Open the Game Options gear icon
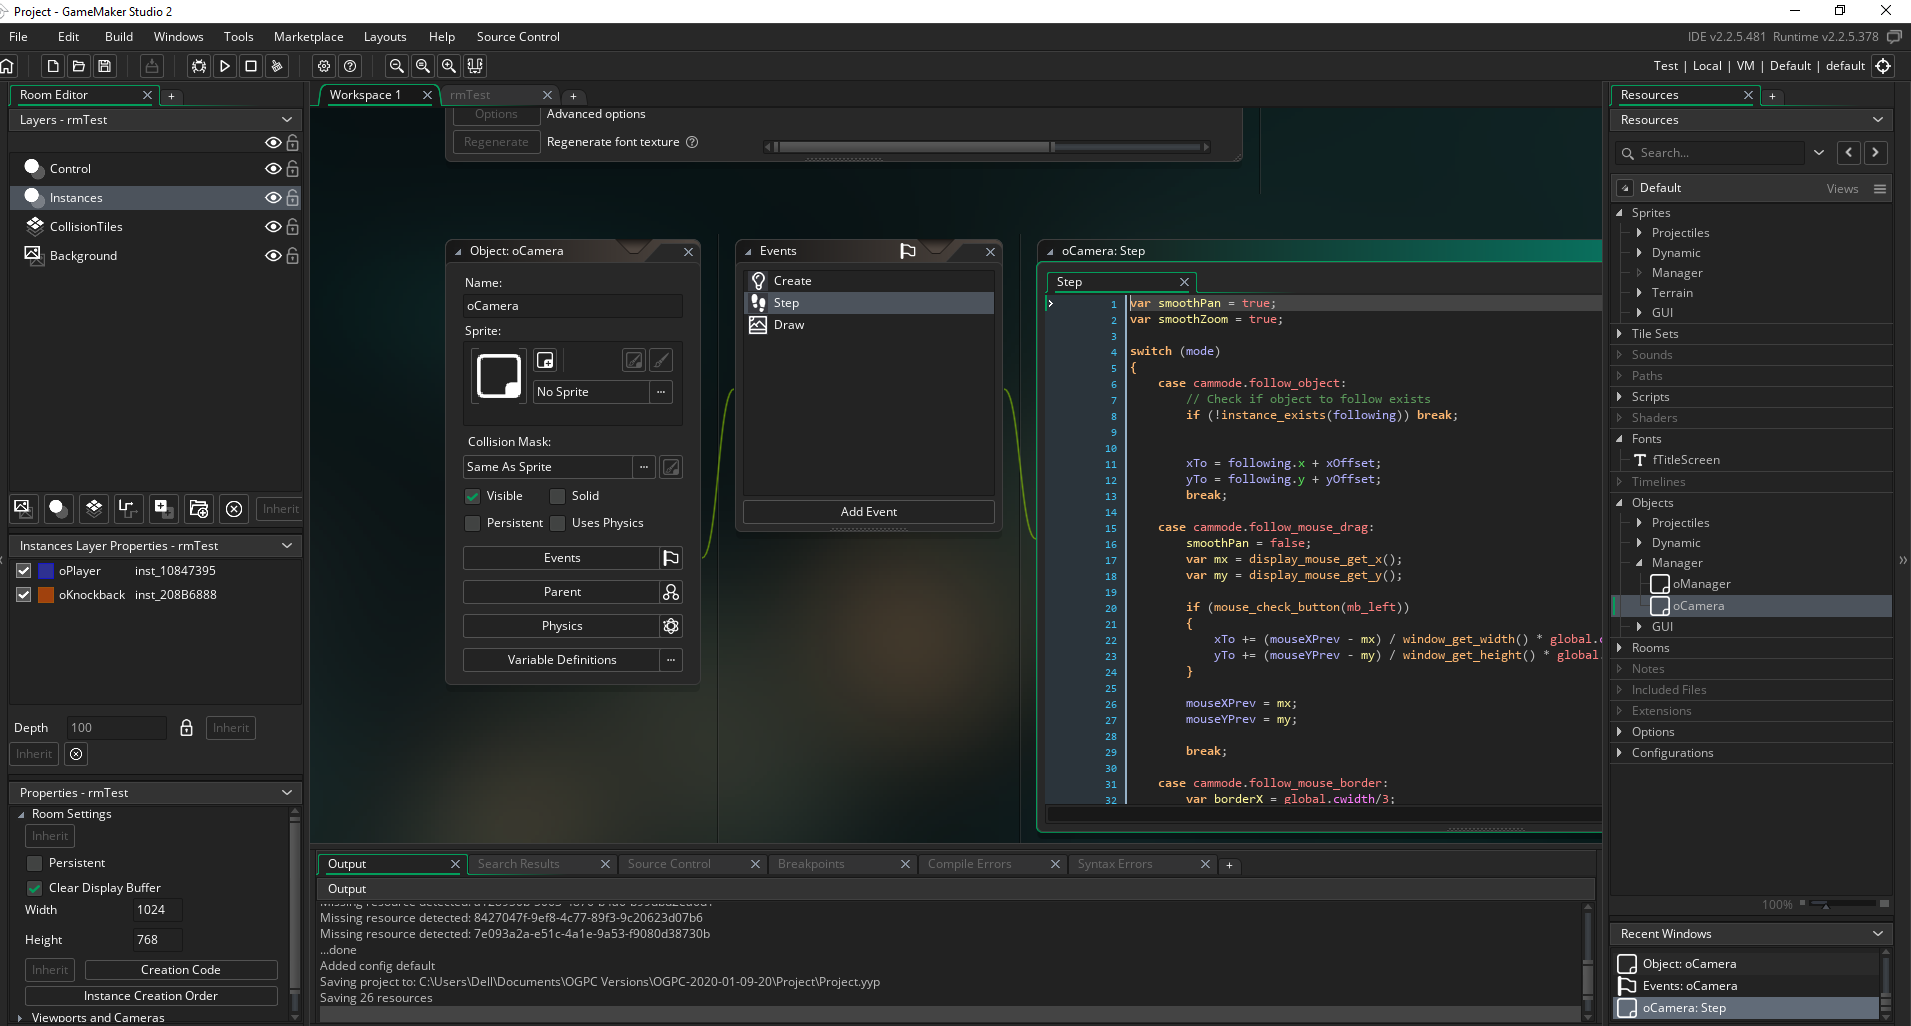This screenshot has width=1911, height=1026. tap(324, 66)
